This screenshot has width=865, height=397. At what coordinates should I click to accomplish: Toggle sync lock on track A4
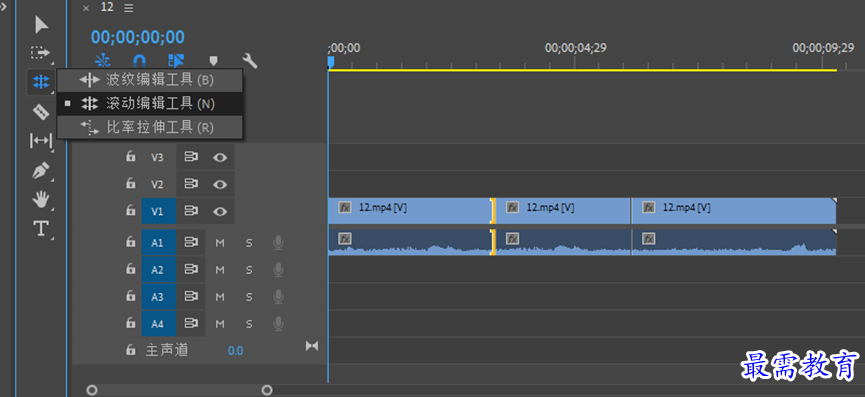tap(191, 323)
